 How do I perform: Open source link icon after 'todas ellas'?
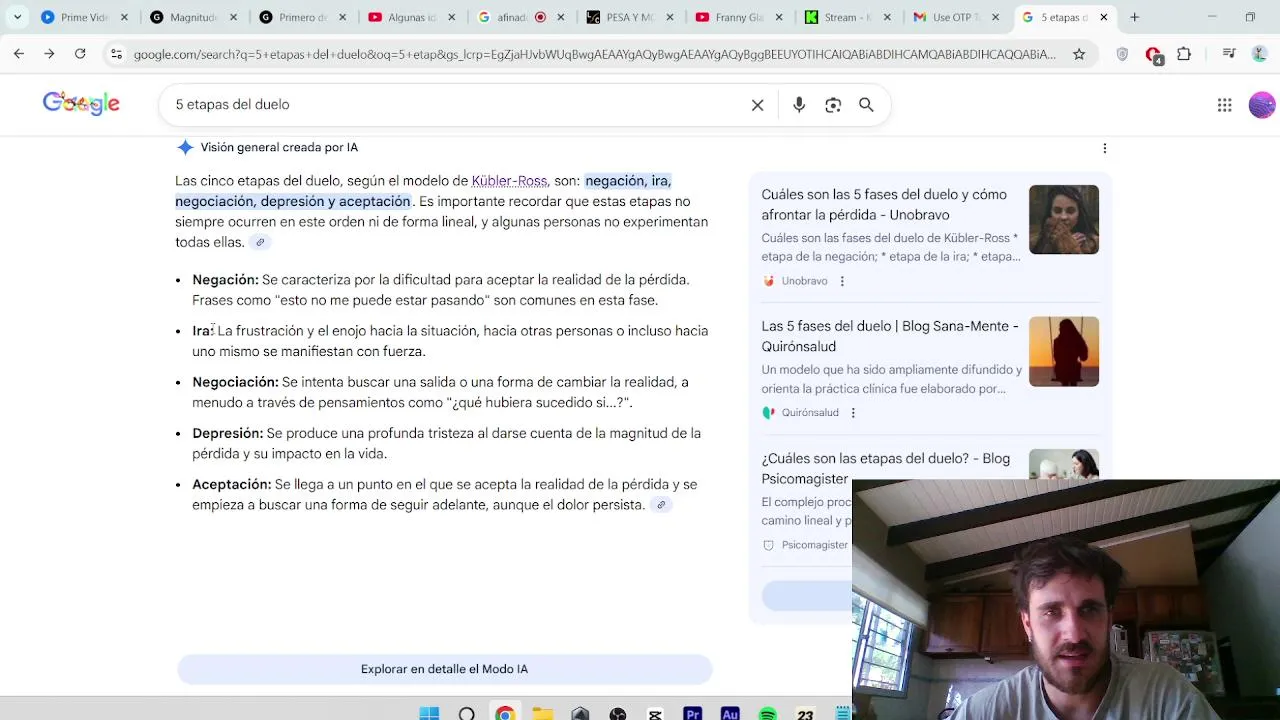pyautogui.click(x=260, y=242)
